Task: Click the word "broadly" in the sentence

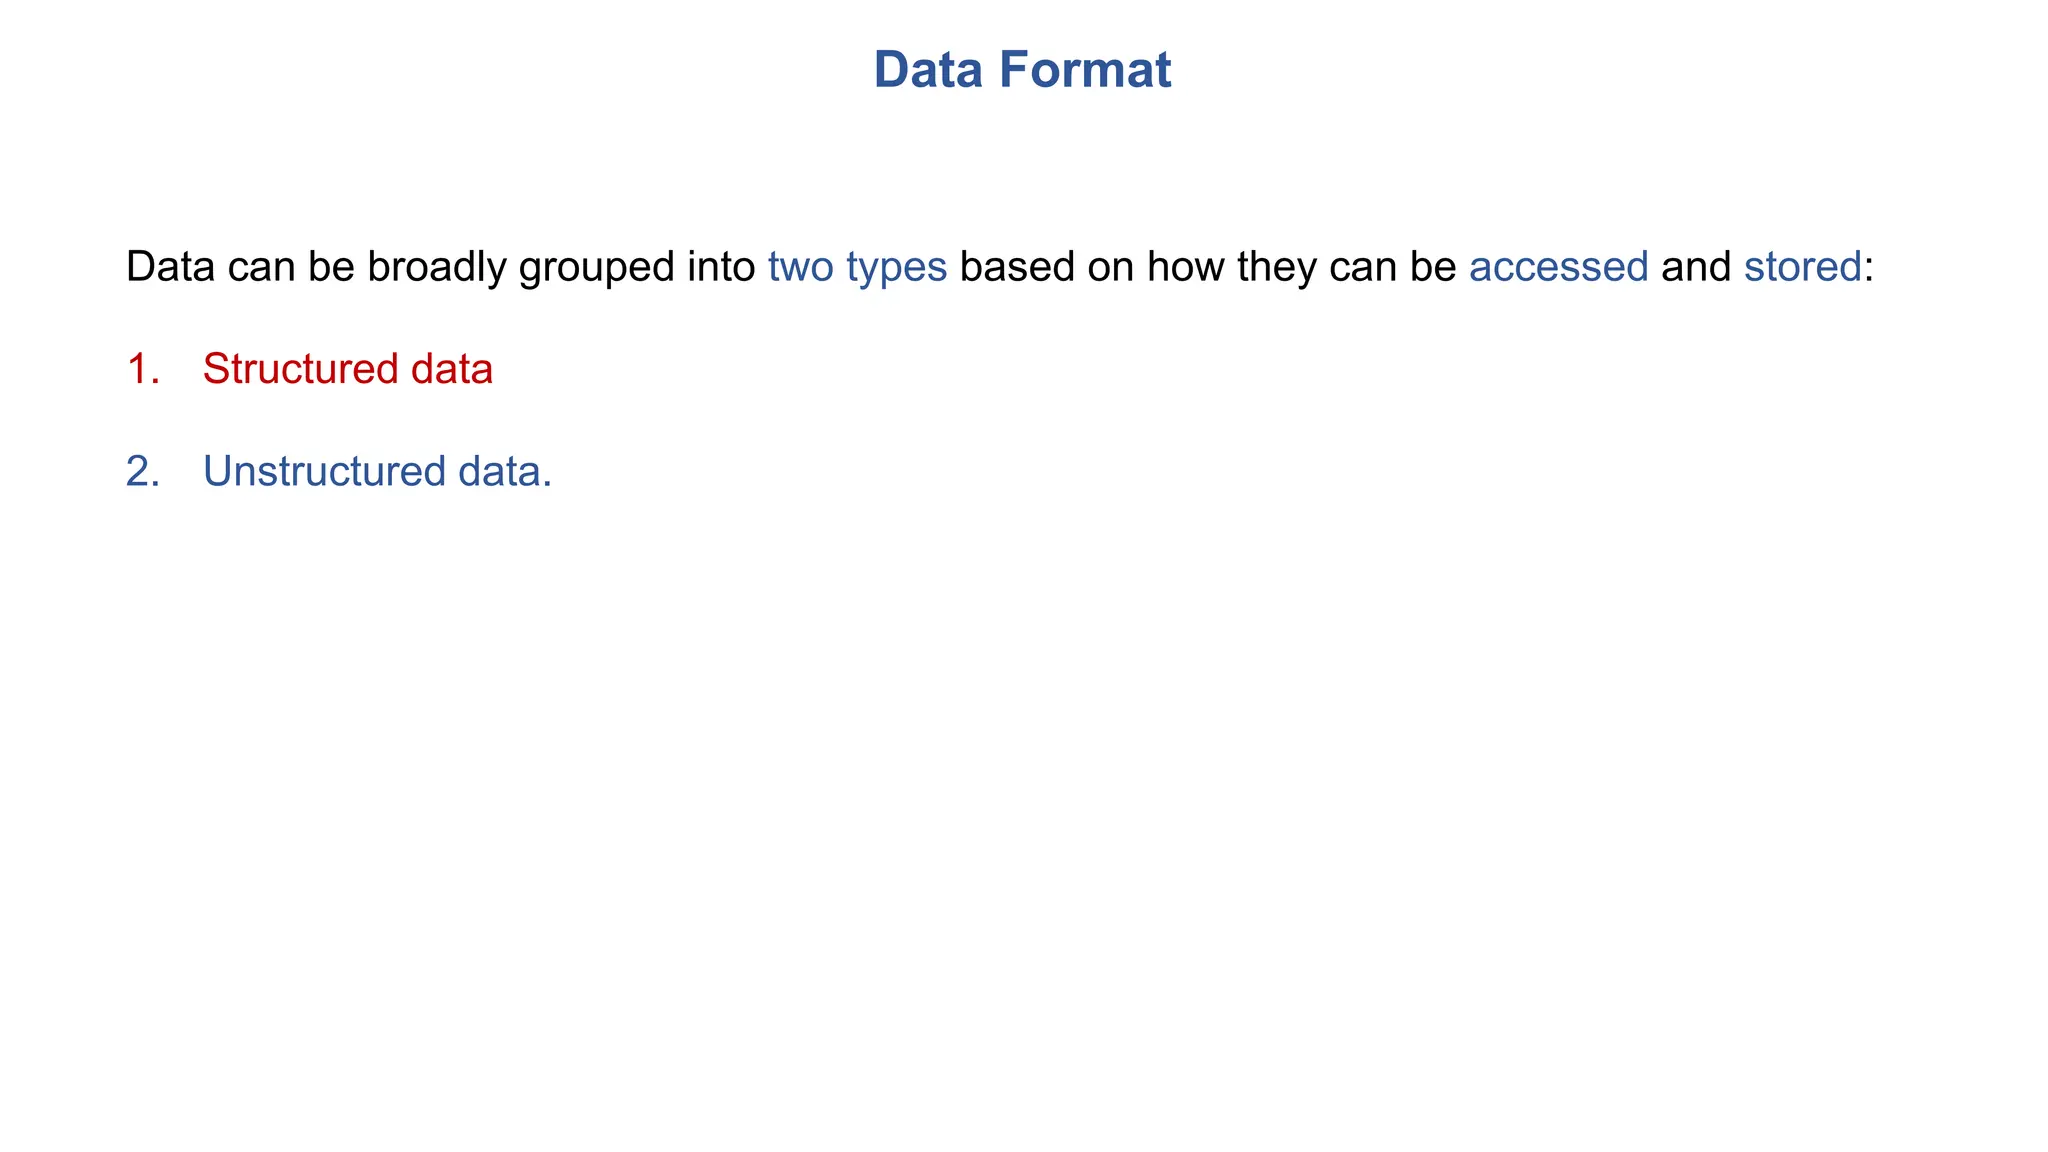Action: pyautogui.click(x=436, y=267)
